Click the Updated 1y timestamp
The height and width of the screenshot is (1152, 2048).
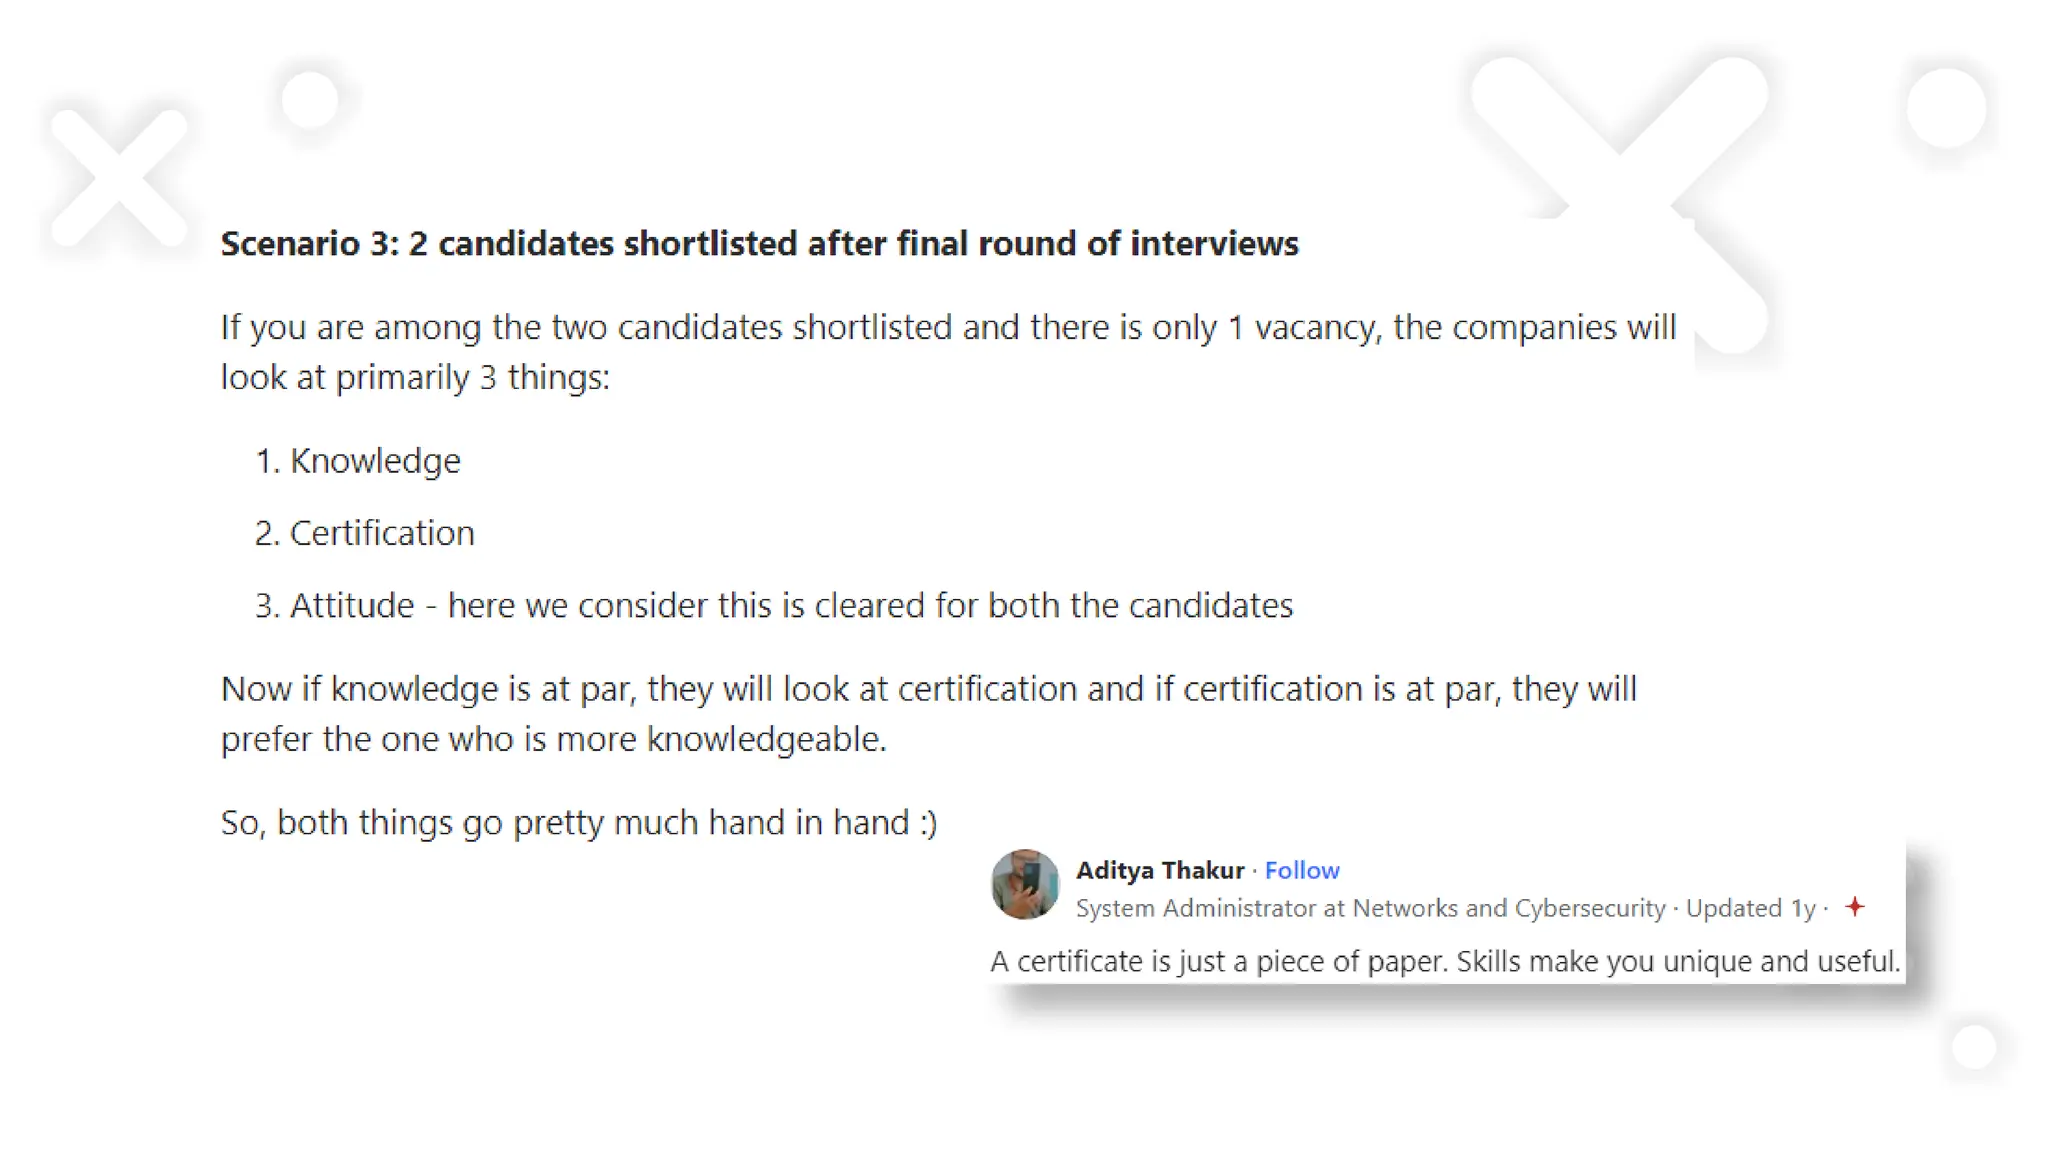tap(1751, 908)
